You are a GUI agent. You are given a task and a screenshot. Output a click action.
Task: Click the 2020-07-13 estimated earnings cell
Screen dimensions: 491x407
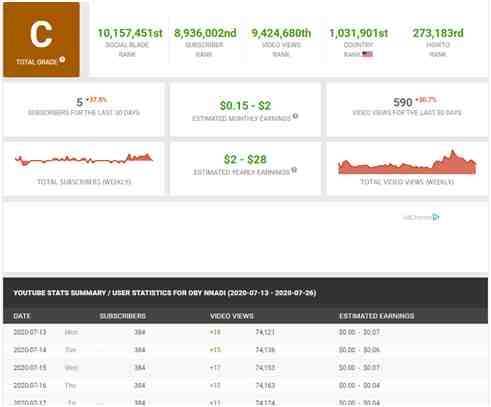pyautogui.click(x=359, y=332)
